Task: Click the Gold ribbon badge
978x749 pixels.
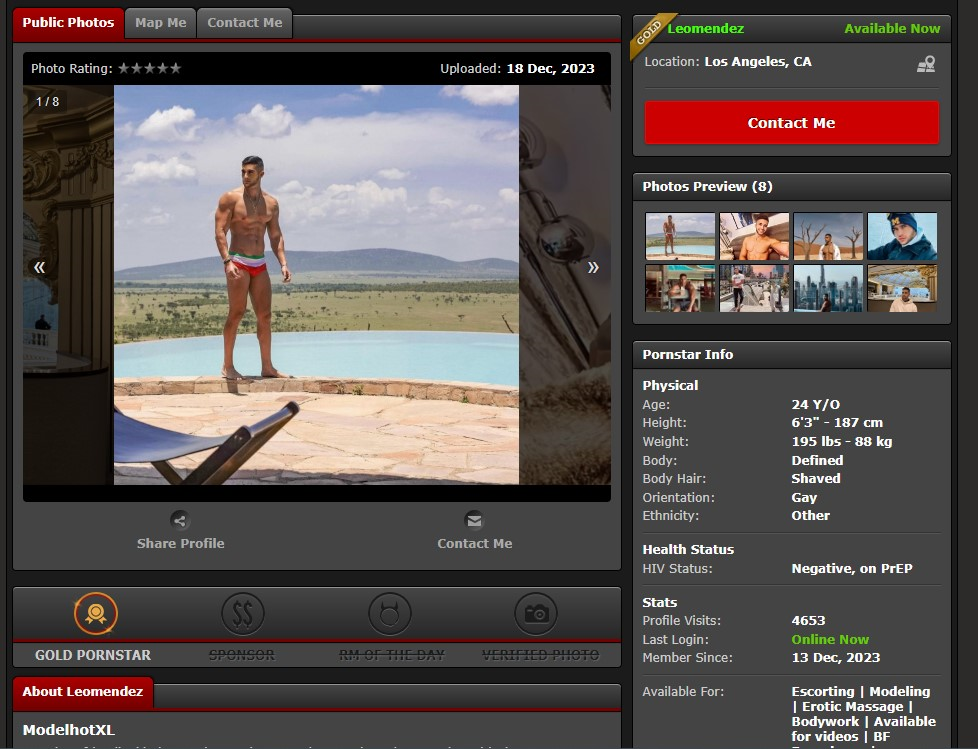Action: (650, 34)
